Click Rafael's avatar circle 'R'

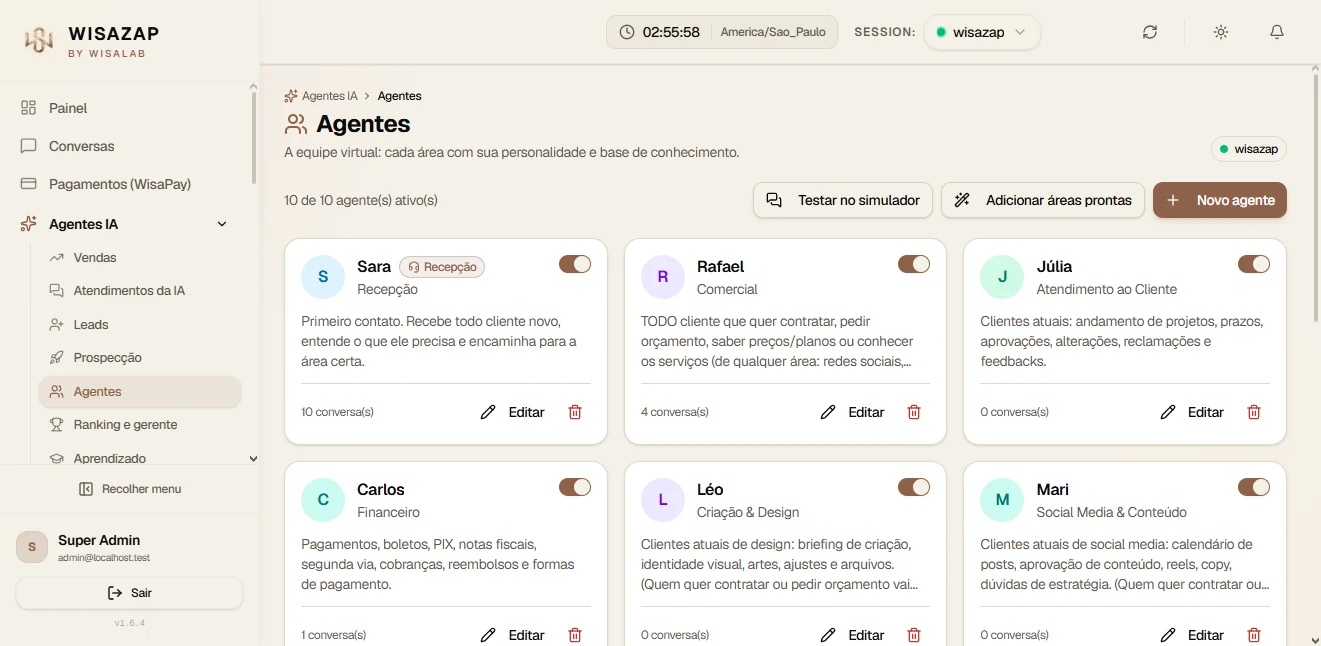(x=662, y=277)
